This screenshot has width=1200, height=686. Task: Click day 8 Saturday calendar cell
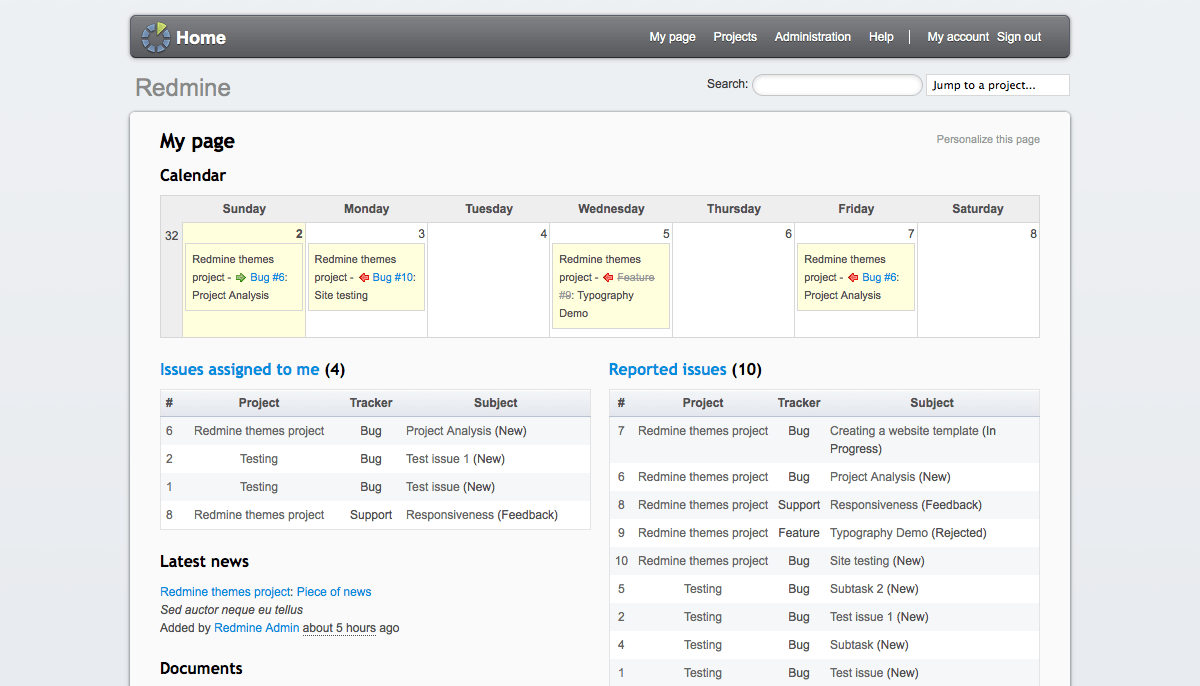[x=978, y=280]
